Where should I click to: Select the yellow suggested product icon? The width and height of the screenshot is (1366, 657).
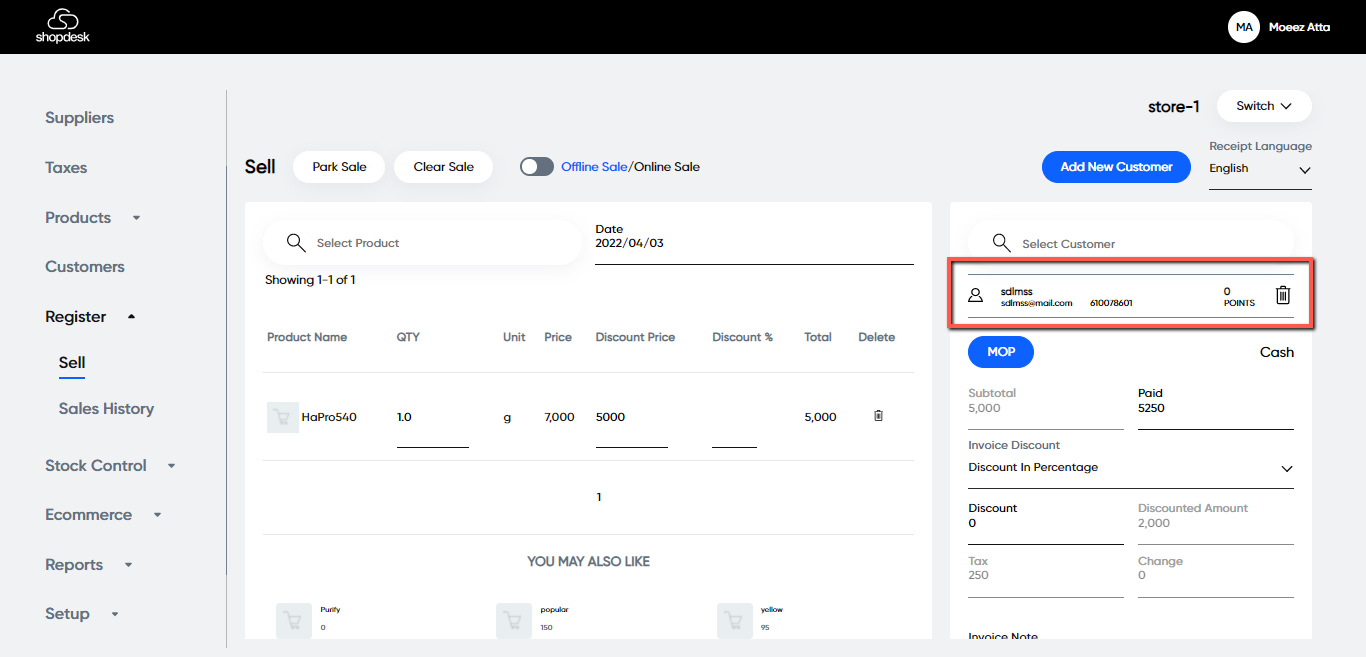pyautogui.click(x=735, y=621)
